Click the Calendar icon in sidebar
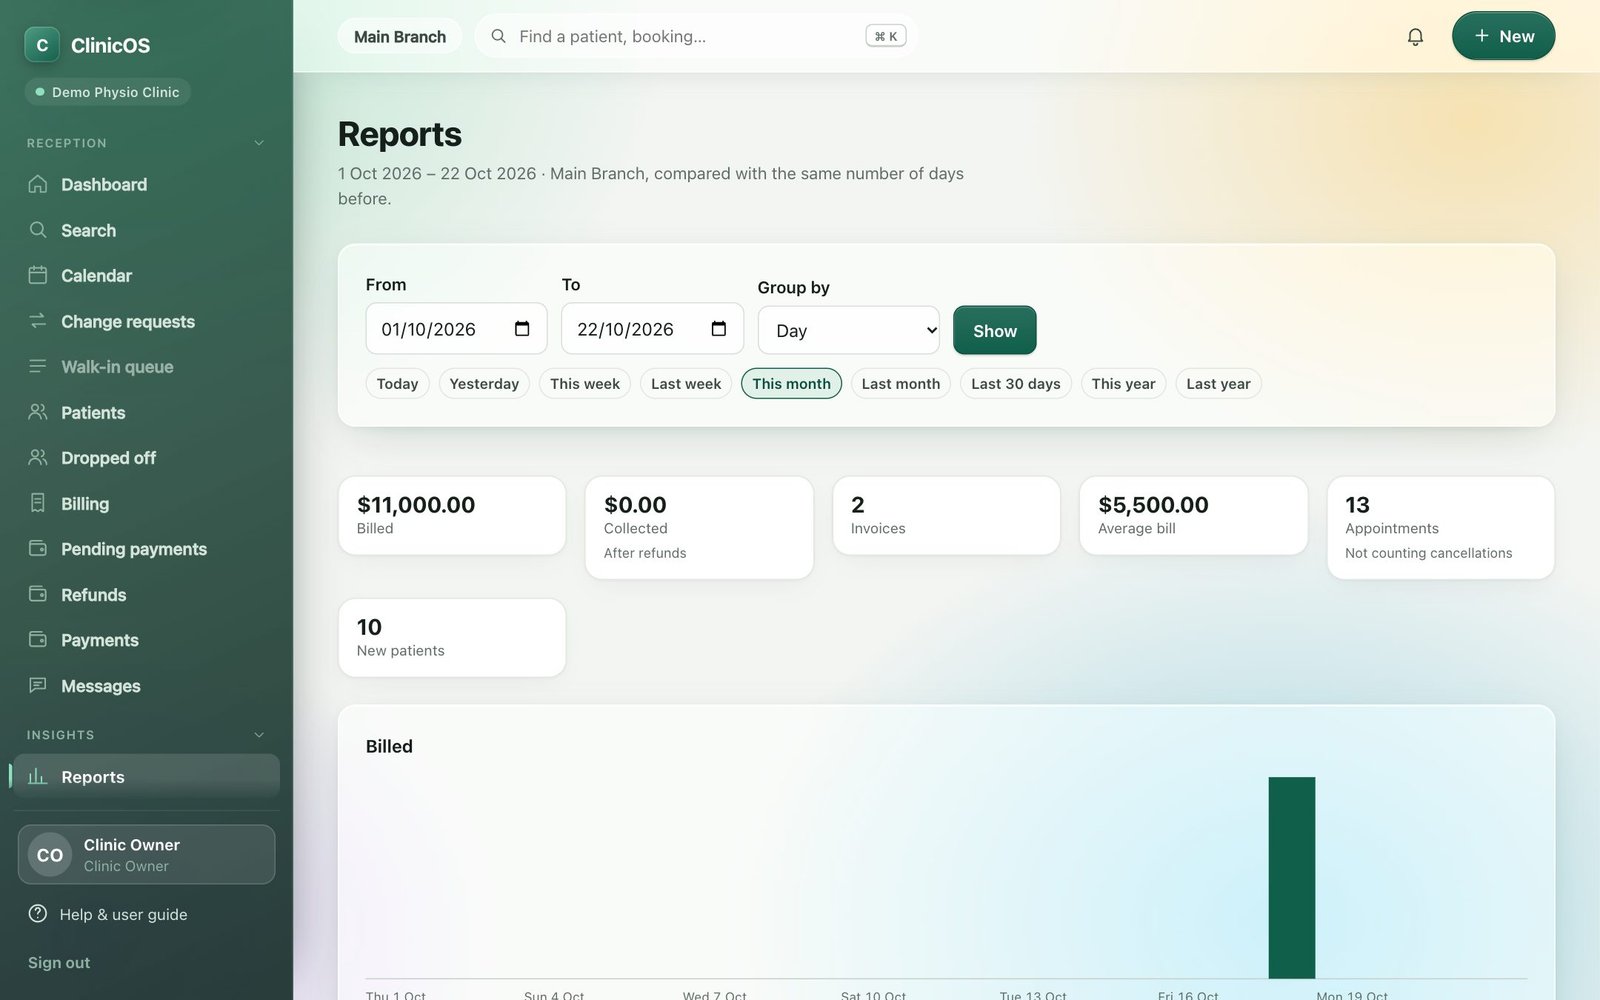This screenshot has width=1600, height=1000. point(38,275)
